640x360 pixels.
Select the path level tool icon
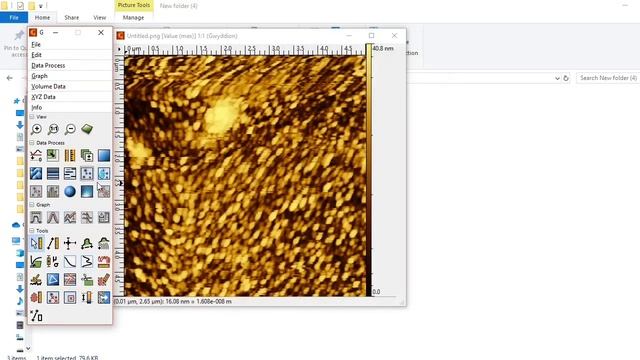36,280
